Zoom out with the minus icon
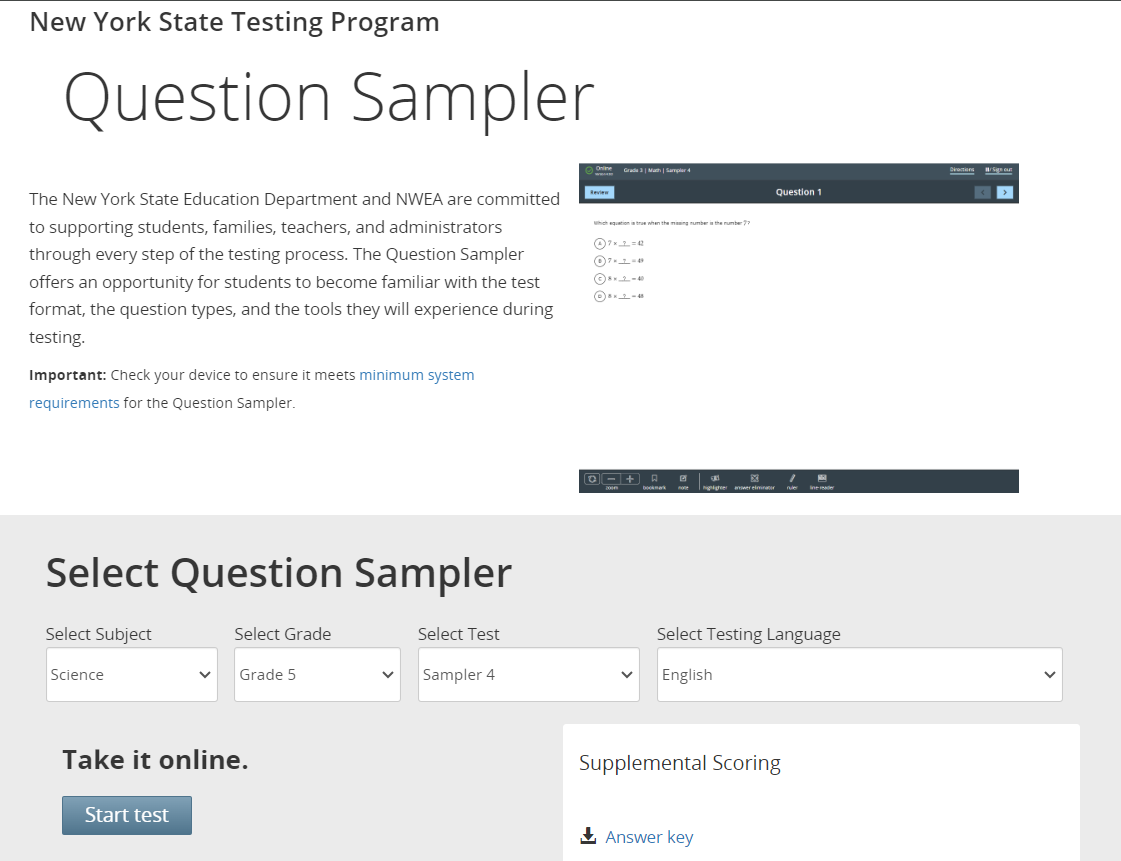The image size is (1121, 861). click(x=612, y=479)
